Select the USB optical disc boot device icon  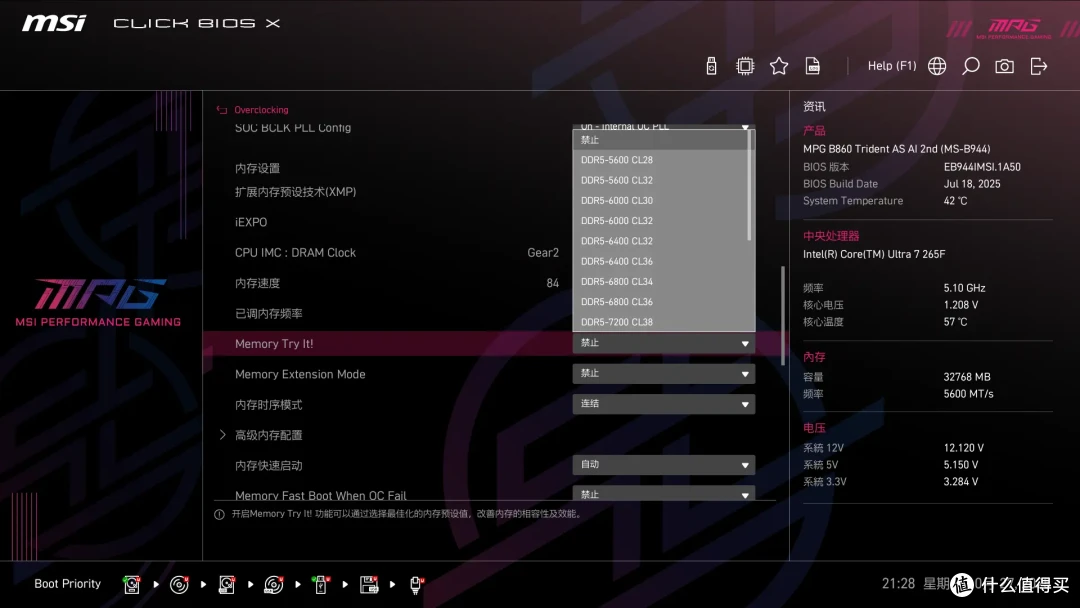coord(274,585)
